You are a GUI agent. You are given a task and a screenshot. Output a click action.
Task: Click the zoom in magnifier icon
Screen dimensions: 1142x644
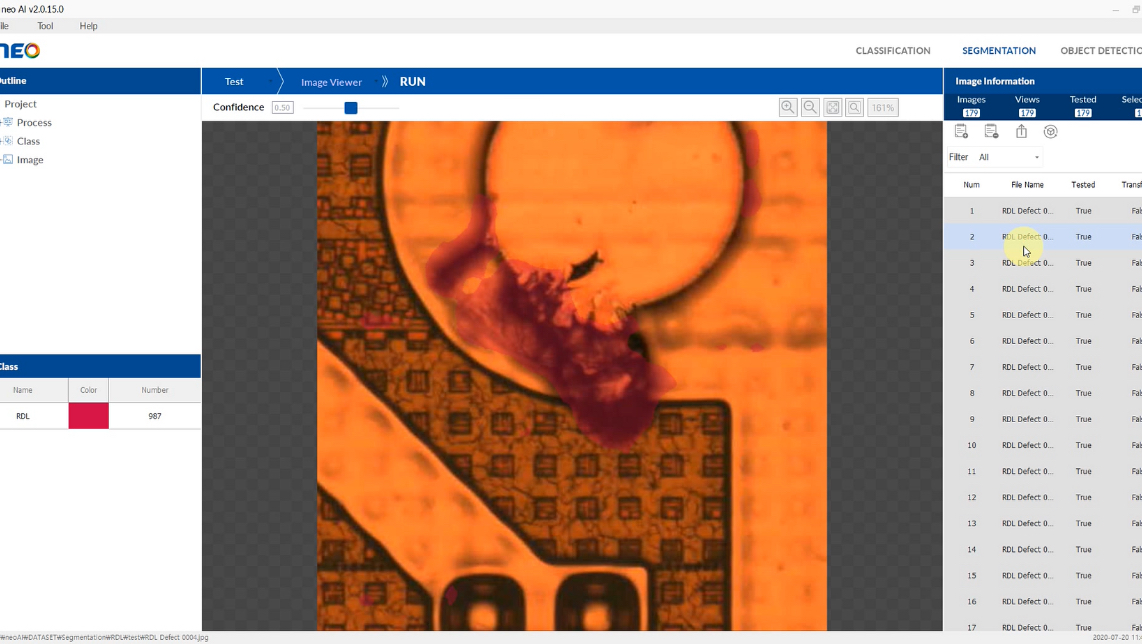coord(788,107)
